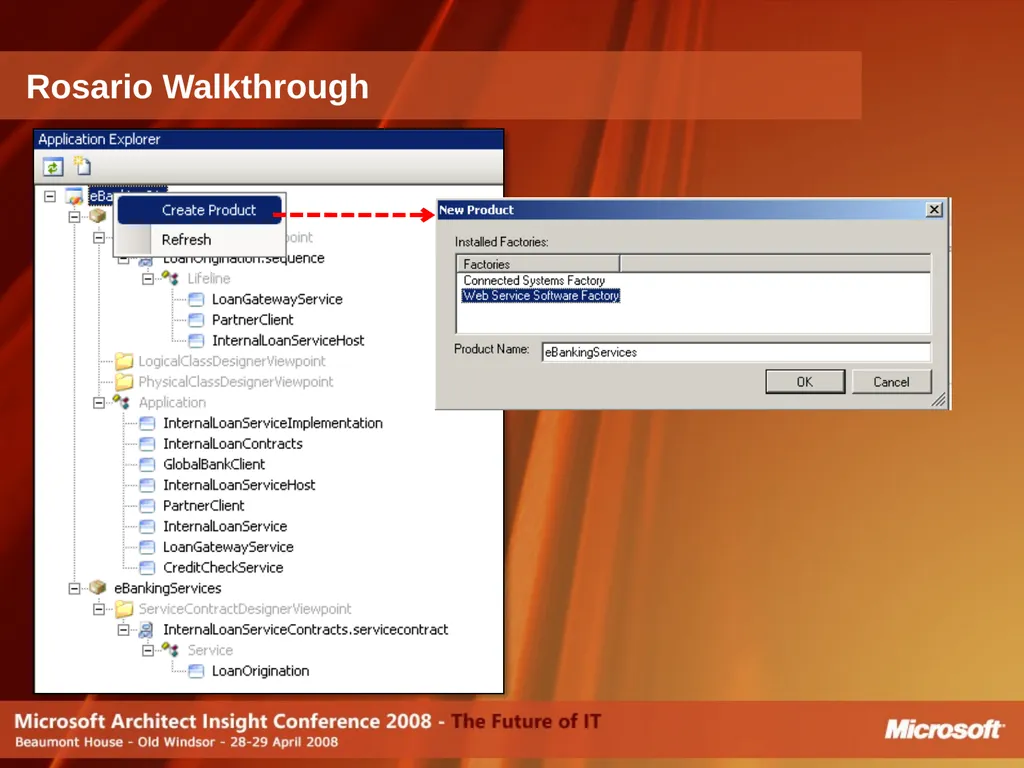The width and height of the screenshot is (1024, 768).
Task: Select the grayed Lifeline label
Action: (x=209, y=279)
